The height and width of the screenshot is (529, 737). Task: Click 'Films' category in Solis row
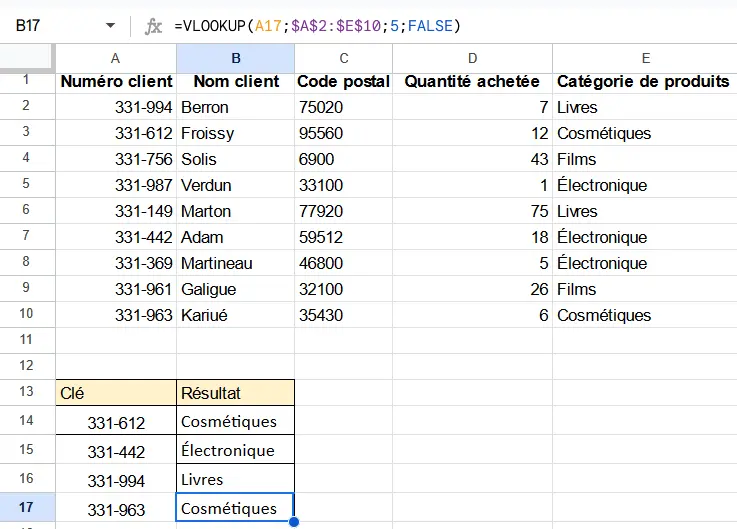[x=645, y=159]
